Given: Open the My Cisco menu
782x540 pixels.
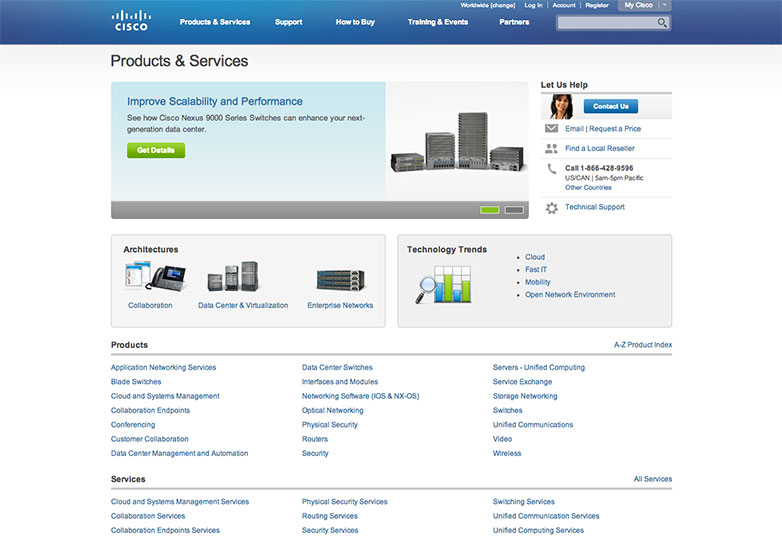Looking at the screenshot, I should click(638, 5).
